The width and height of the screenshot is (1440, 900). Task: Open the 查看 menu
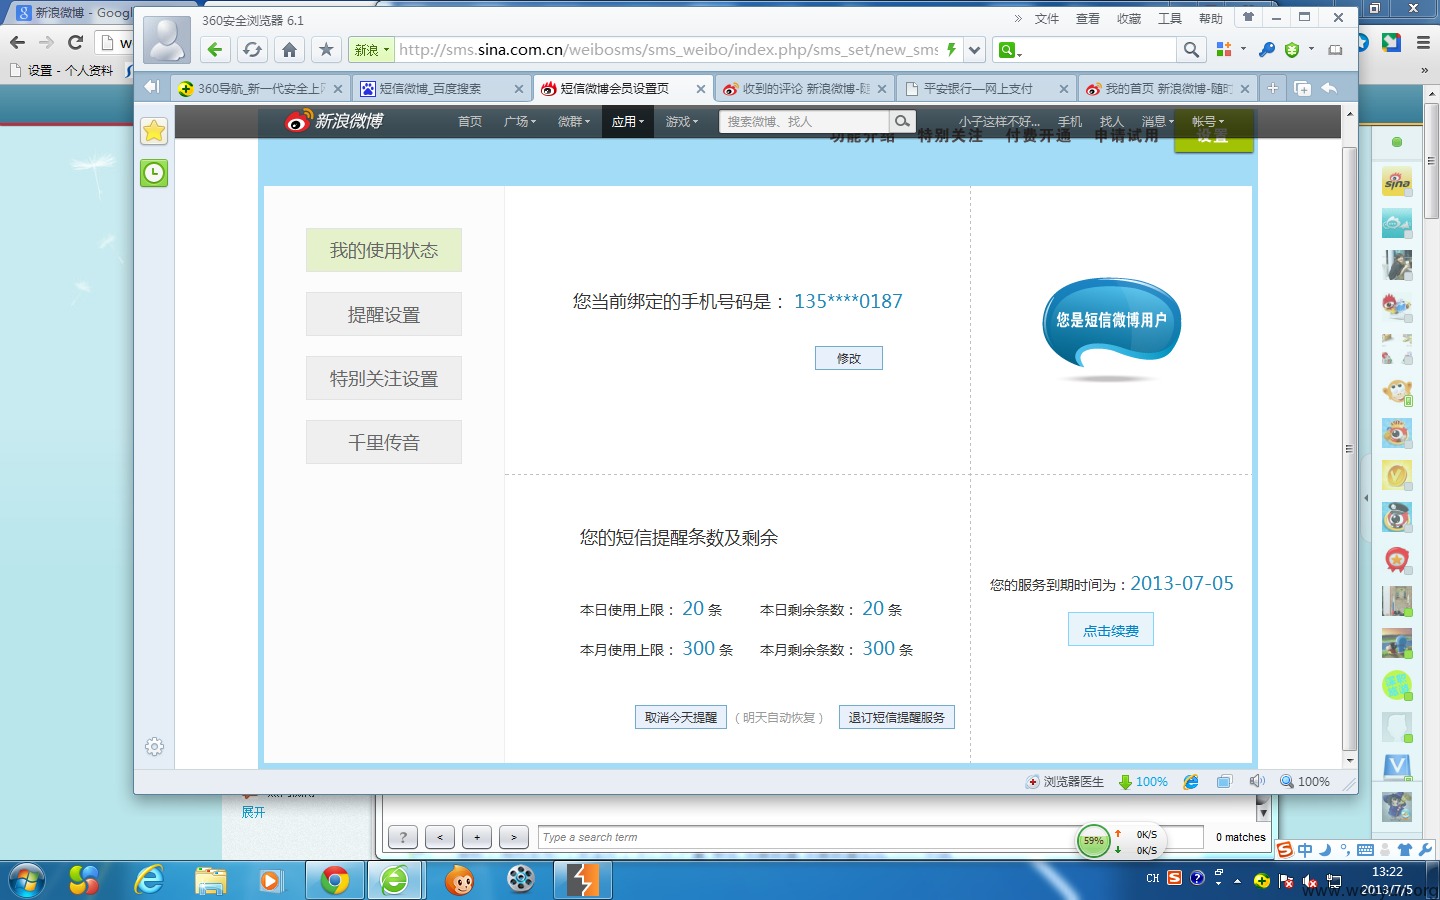coord(1088,19)
